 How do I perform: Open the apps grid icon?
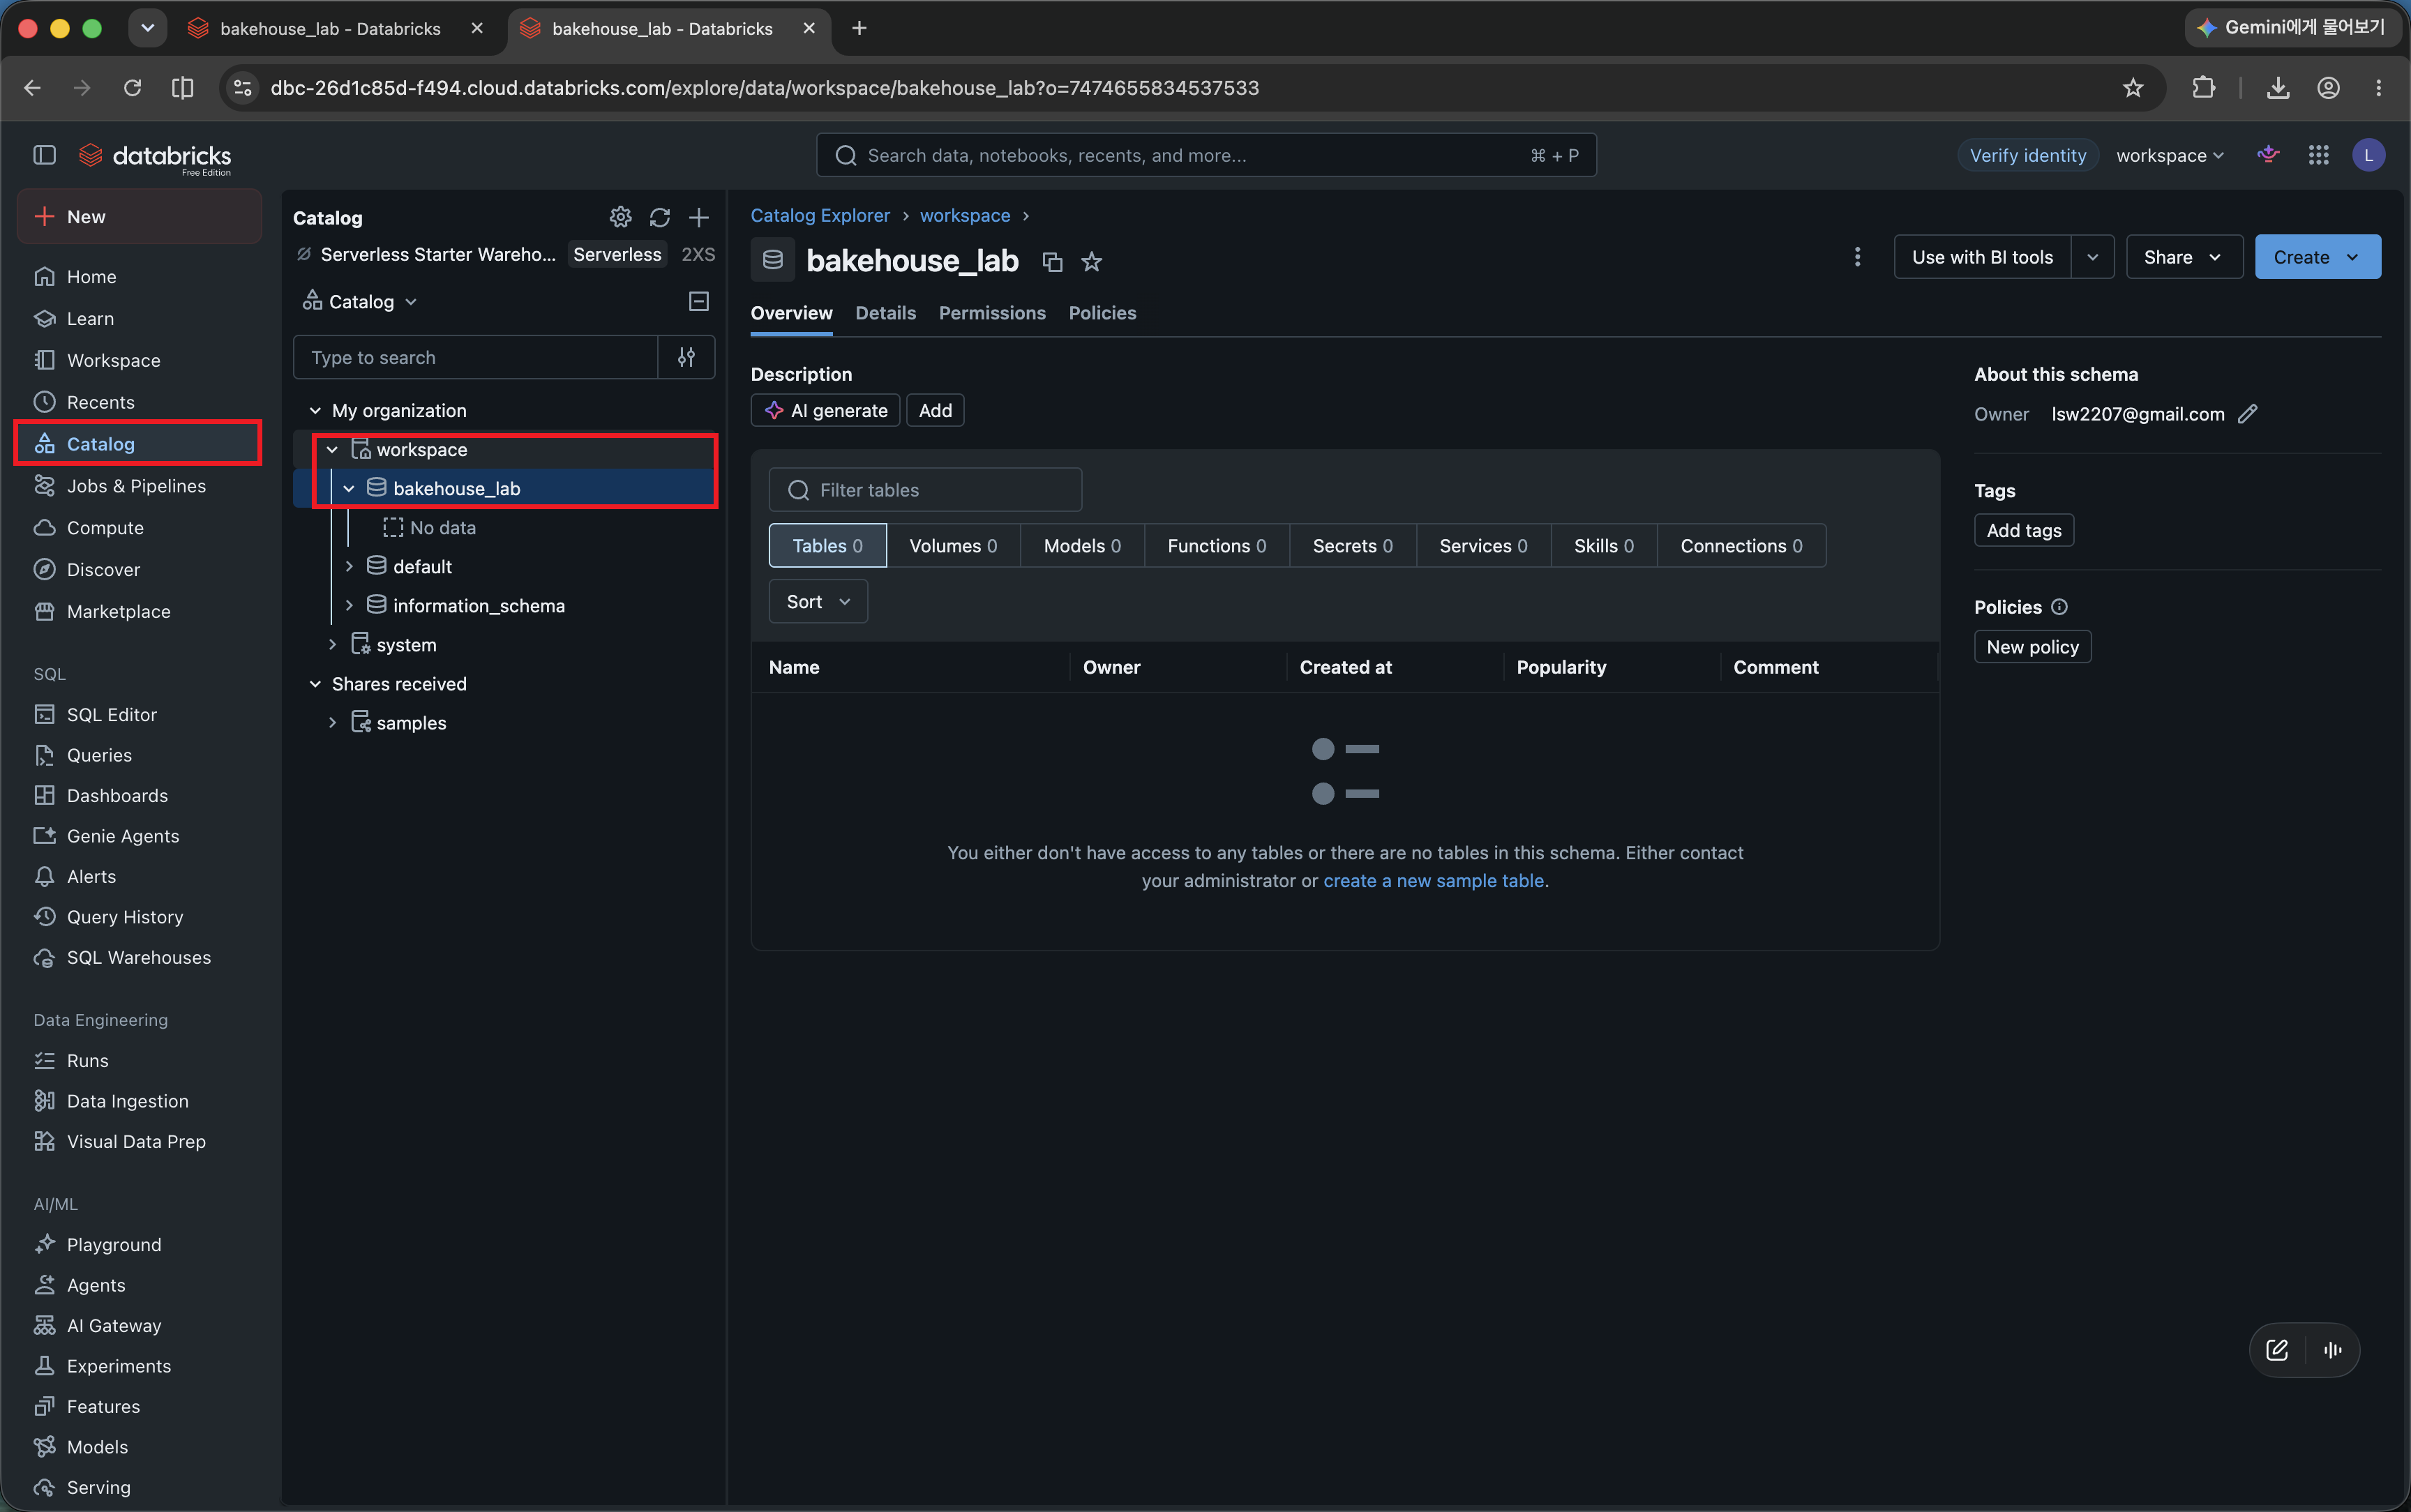point(2318,155)
